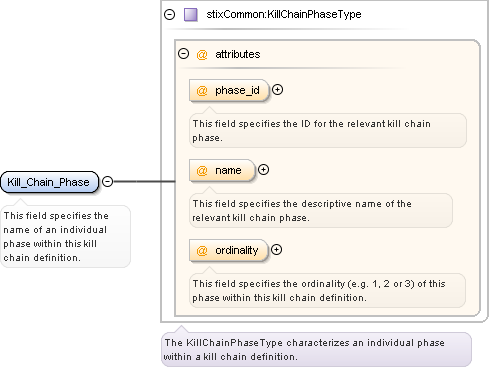The image size is (490, 370).
Task: Click the @ icon in ordinality attribute
Action: [x=202, y=250]
